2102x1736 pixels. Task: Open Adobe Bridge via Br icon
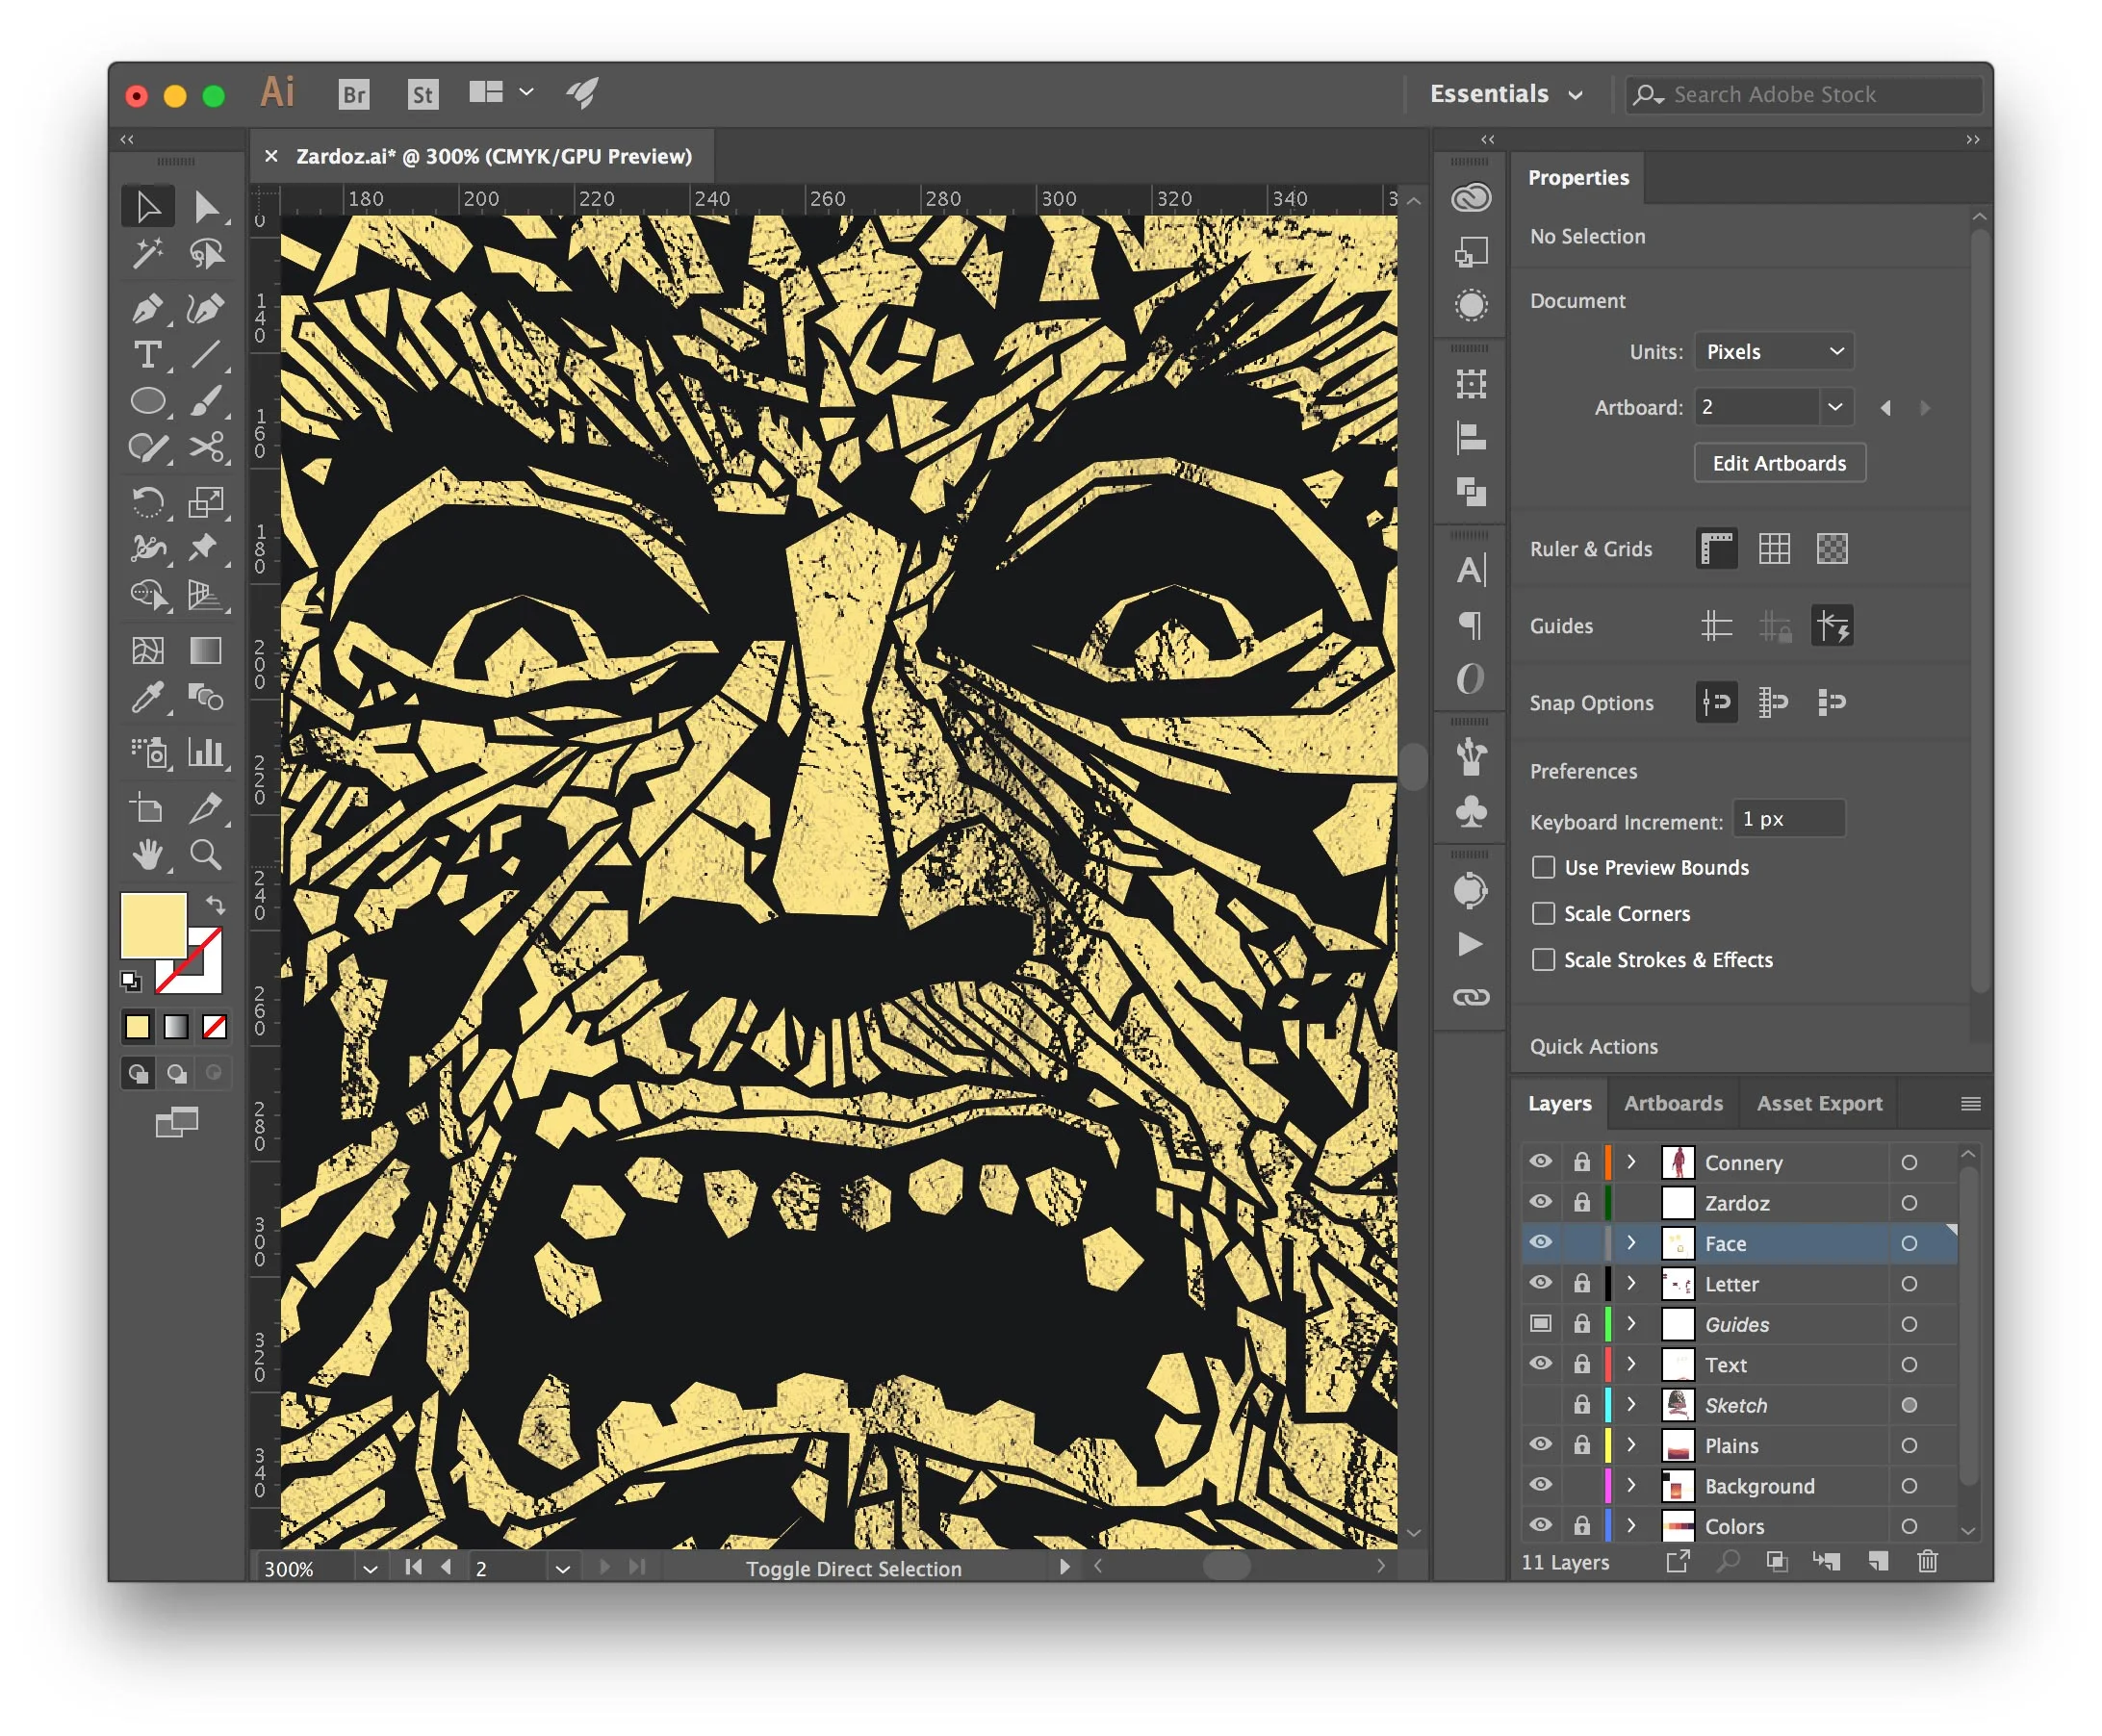pyautogui.click(x=354, y=94)
